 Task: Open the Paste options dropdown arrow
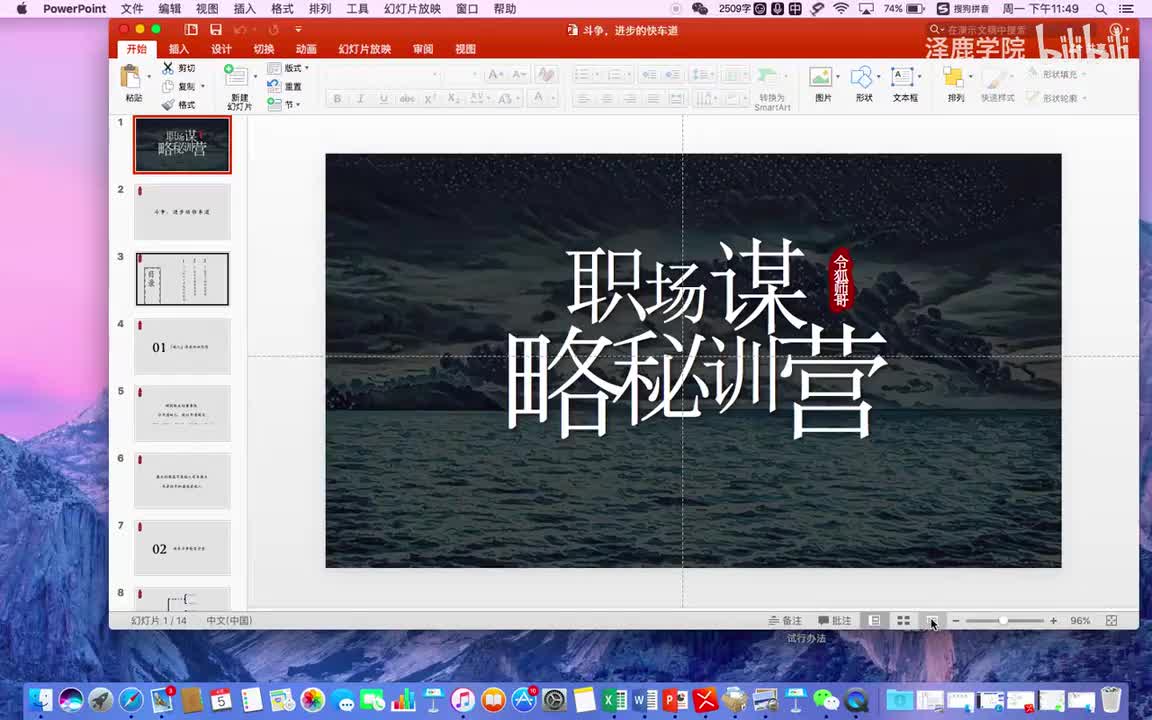(149, 76)
